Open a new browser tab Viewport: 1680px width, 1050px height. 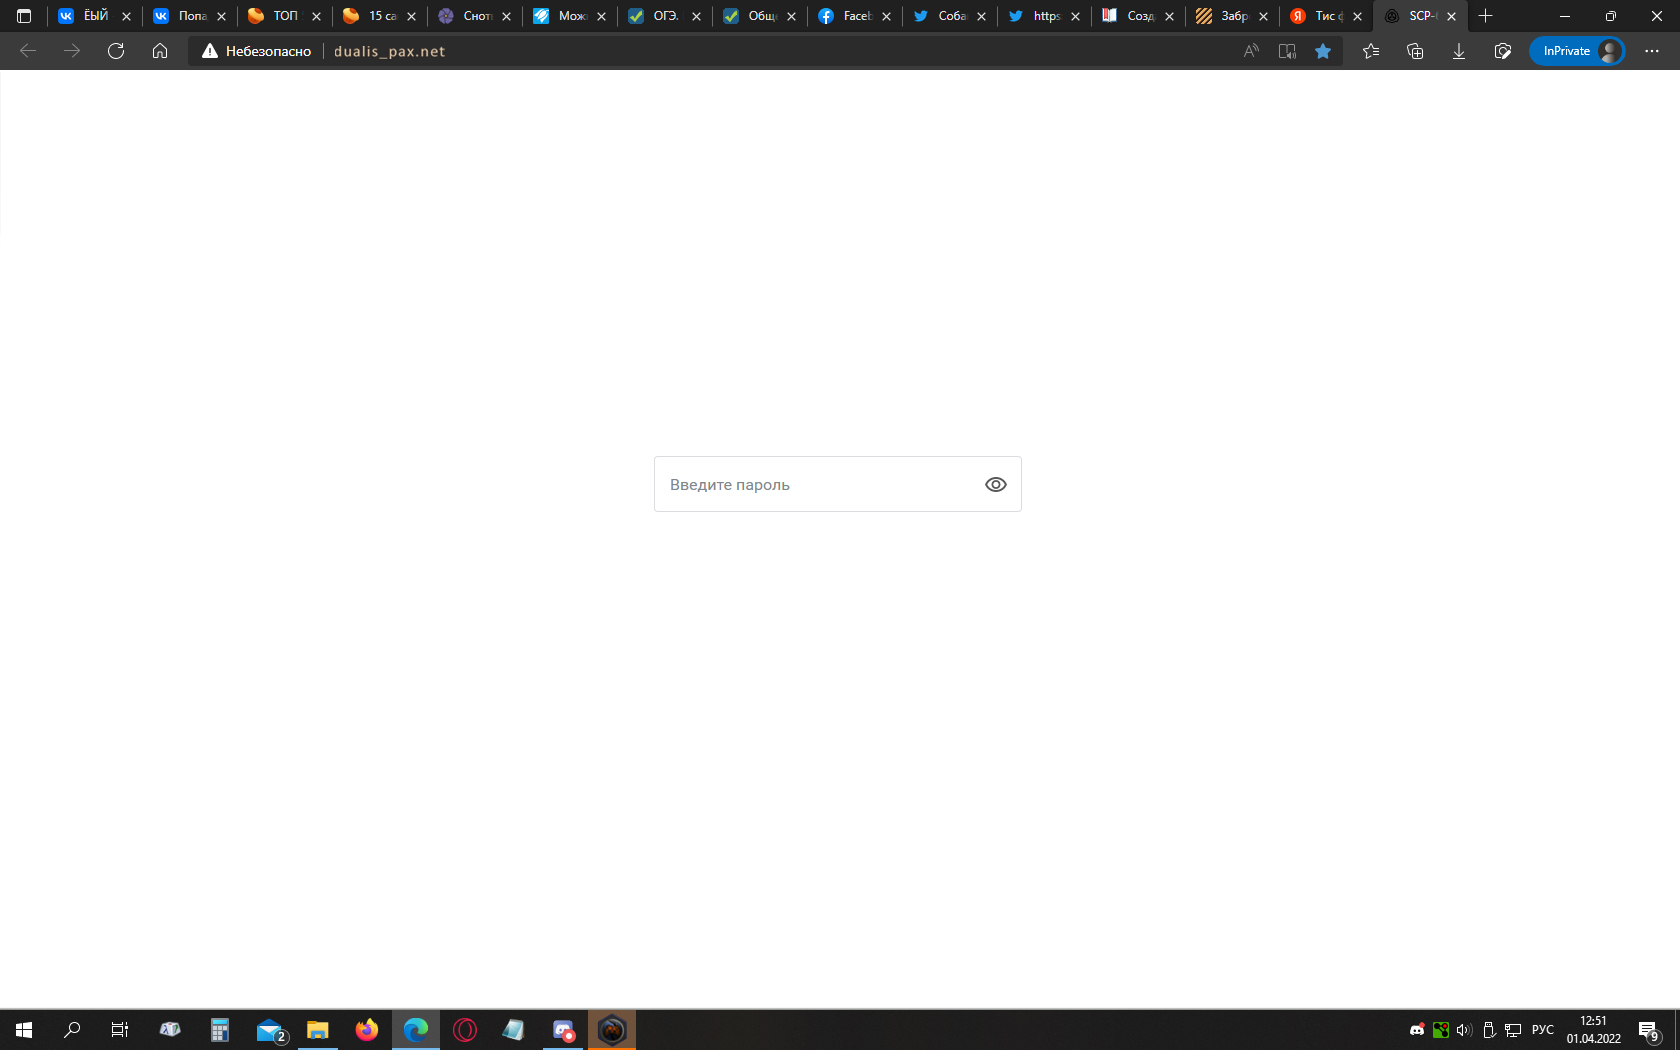click(x=1486, y=16)
